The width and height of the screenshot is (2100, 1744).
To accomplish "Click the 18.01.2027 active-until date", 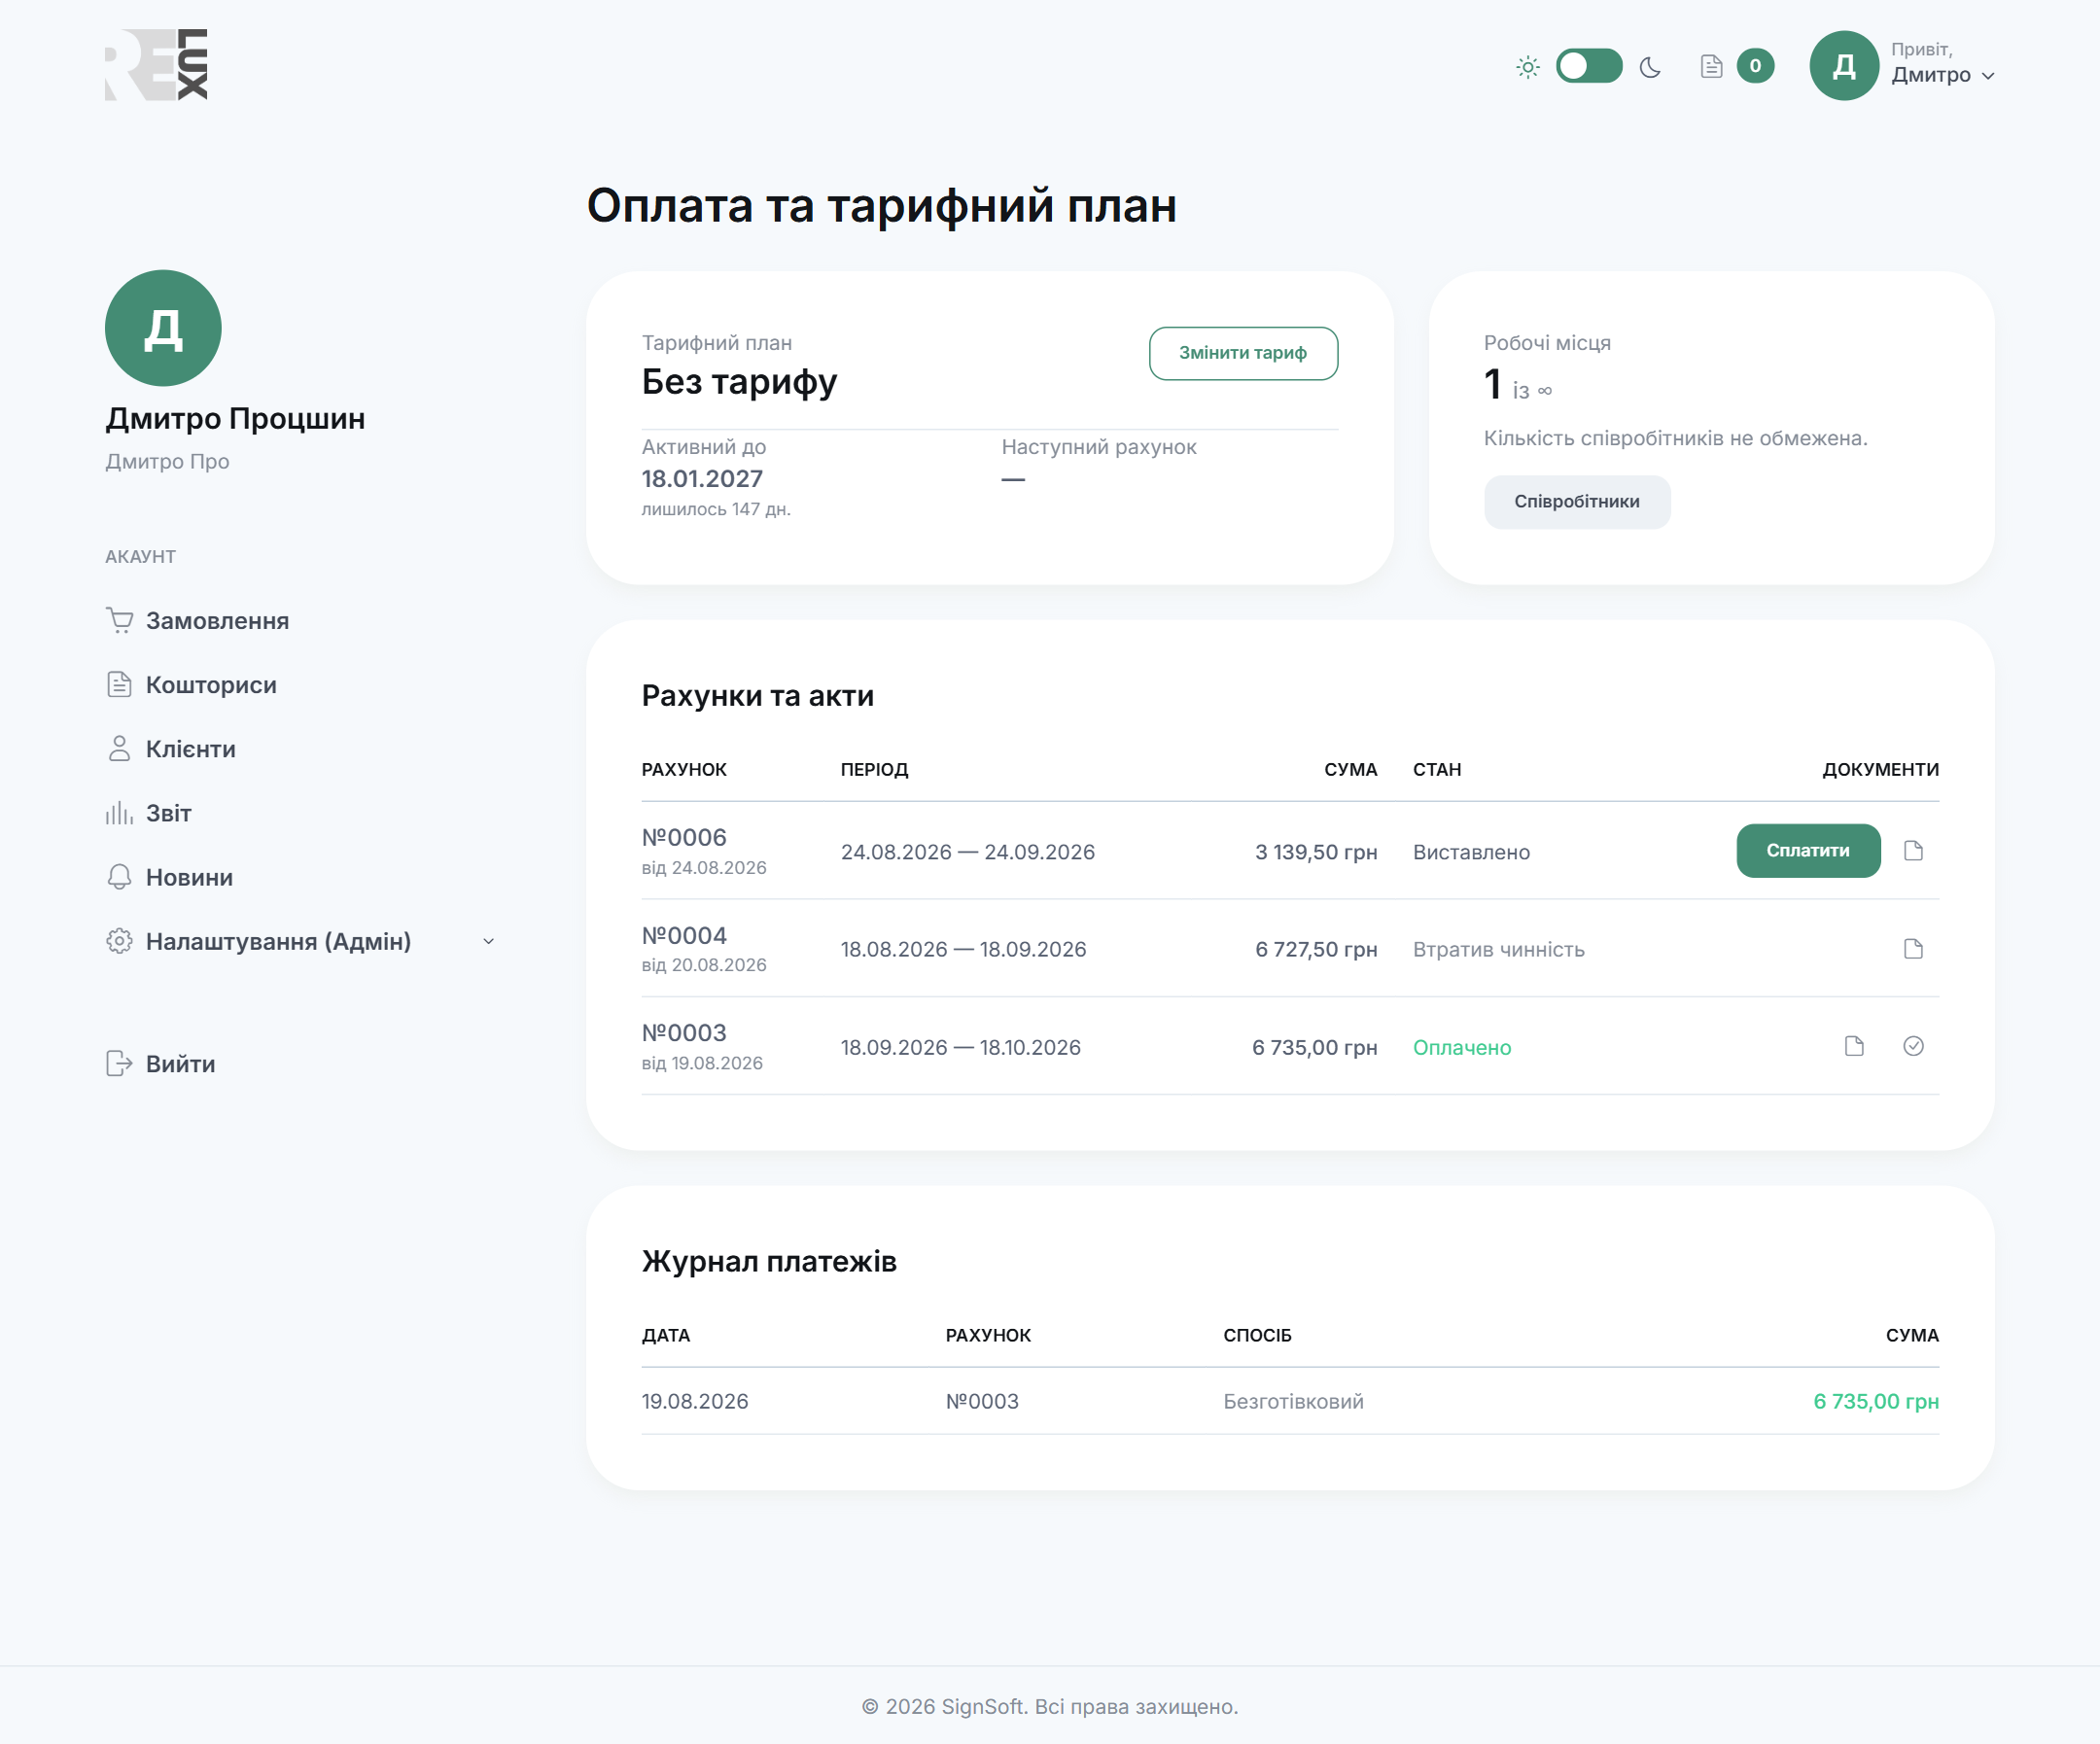I will [702, 479].
